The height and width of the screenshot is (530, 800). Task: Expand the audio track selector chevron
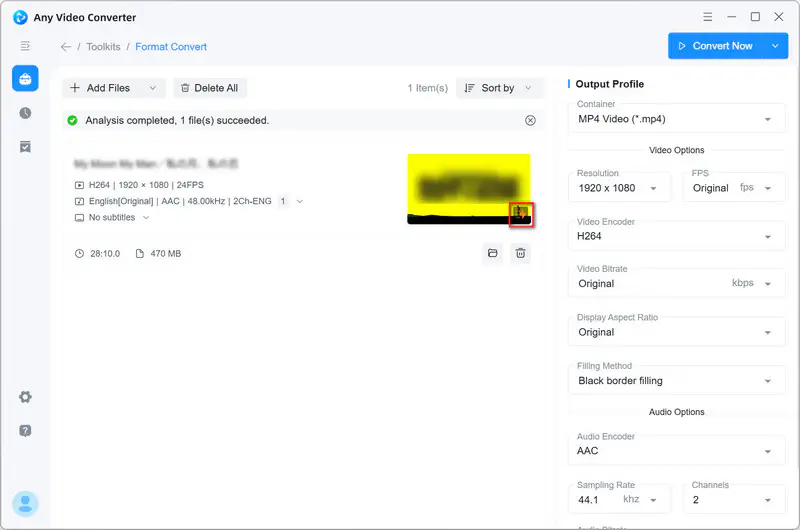(x=299, y=201)
